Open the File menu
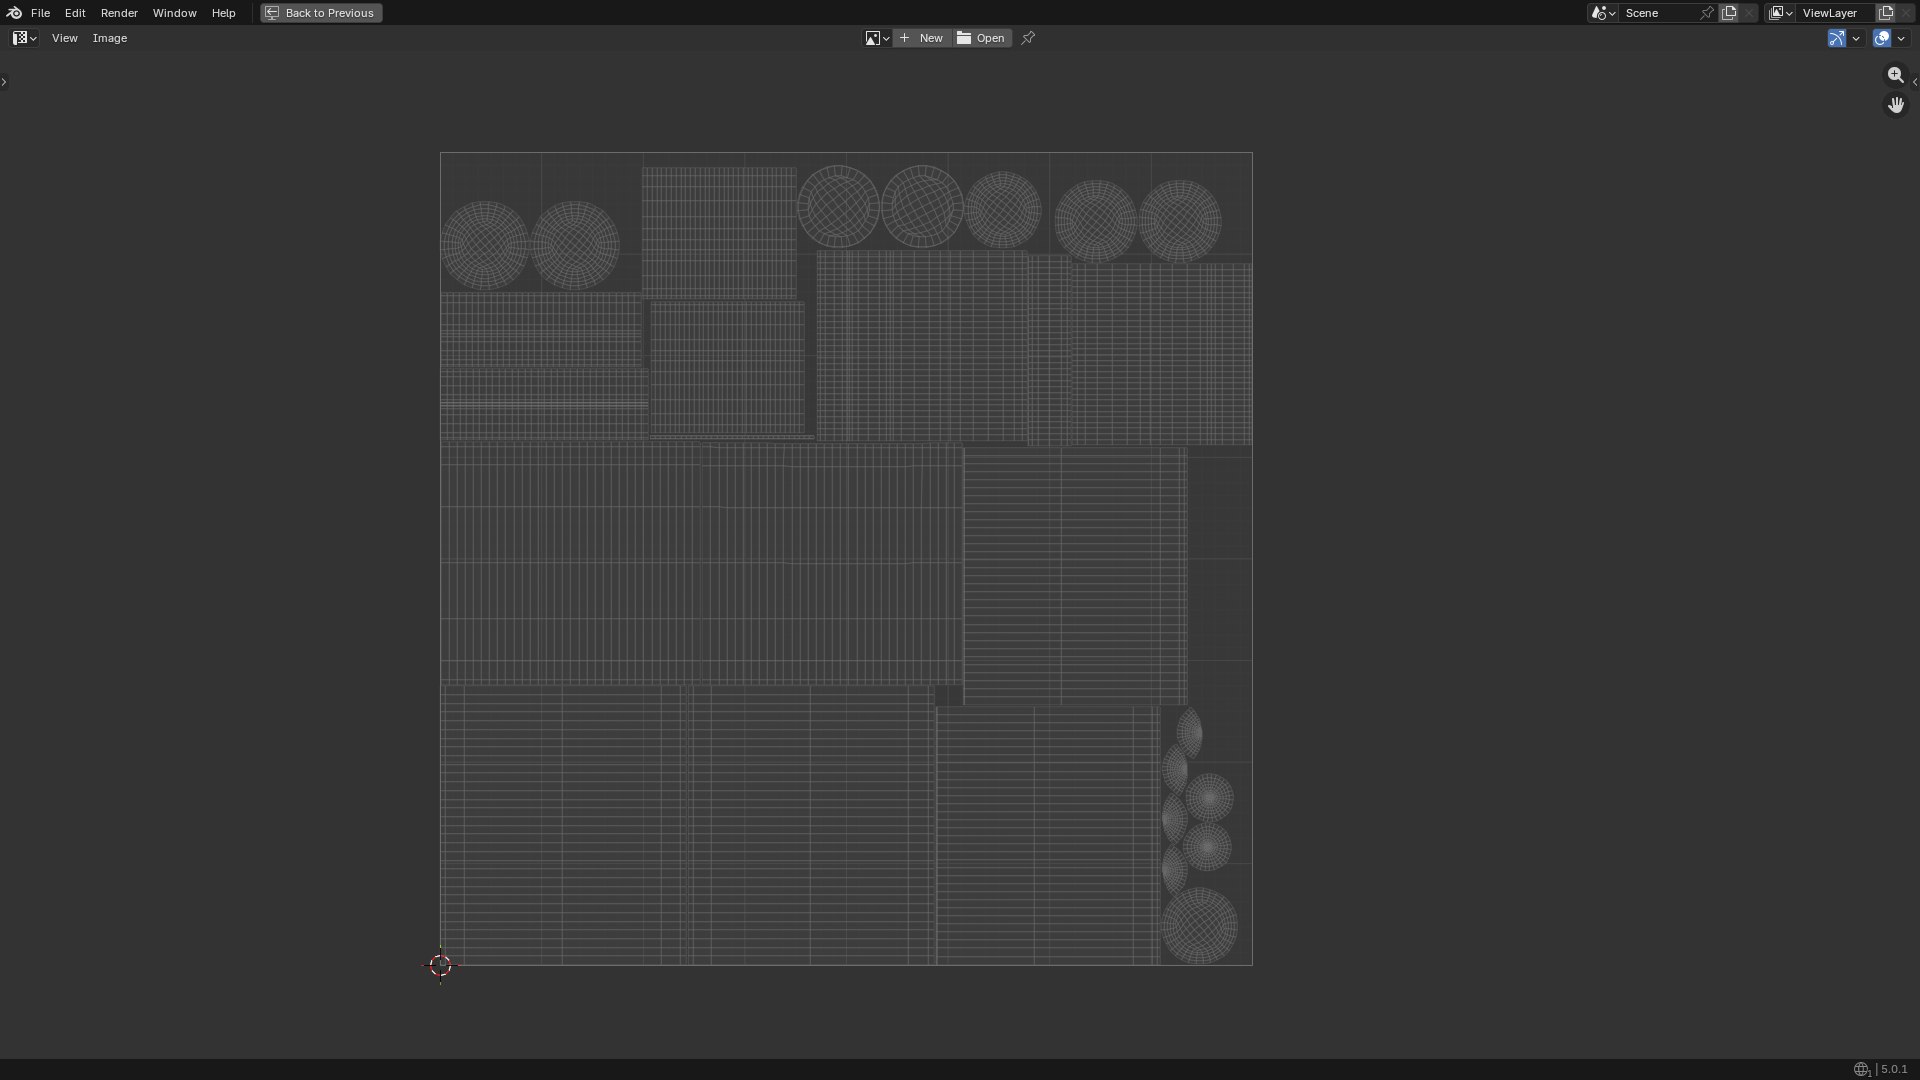 click(40, 13)
